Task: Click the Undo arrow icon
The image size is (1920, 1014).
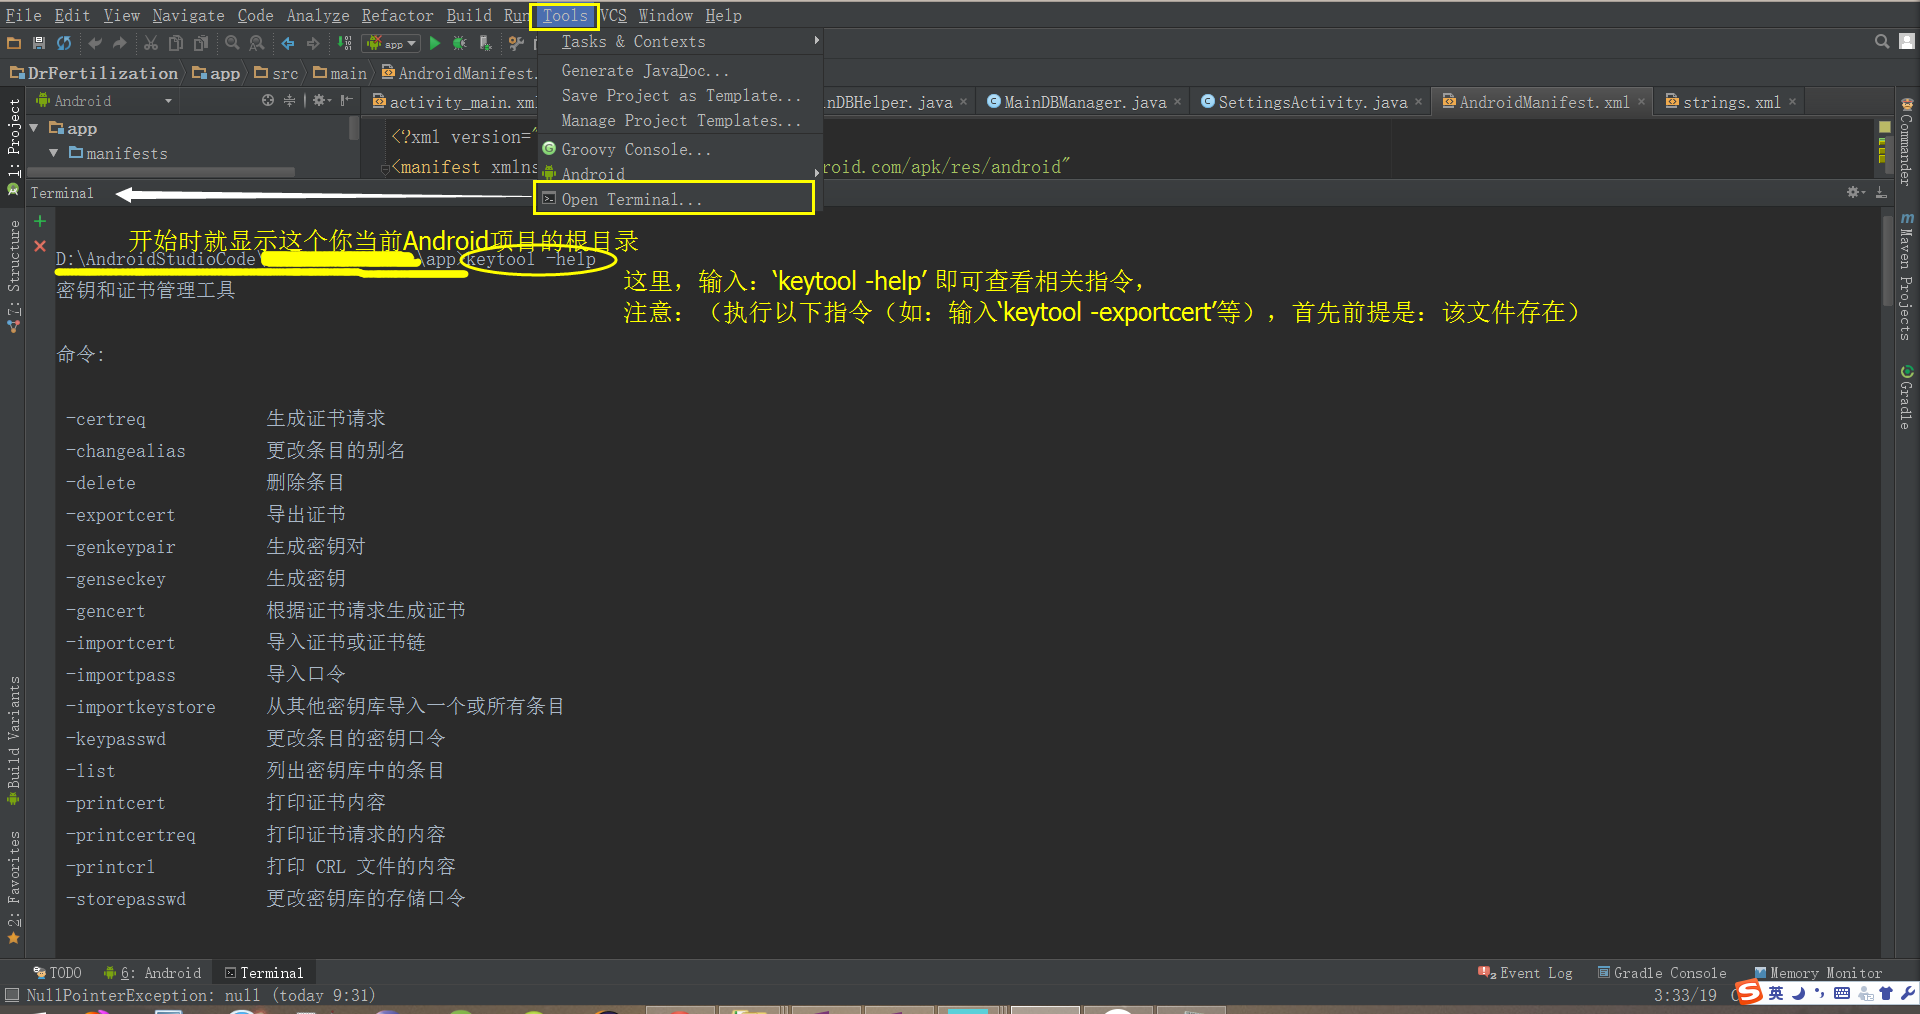Action: click(95, 43)
